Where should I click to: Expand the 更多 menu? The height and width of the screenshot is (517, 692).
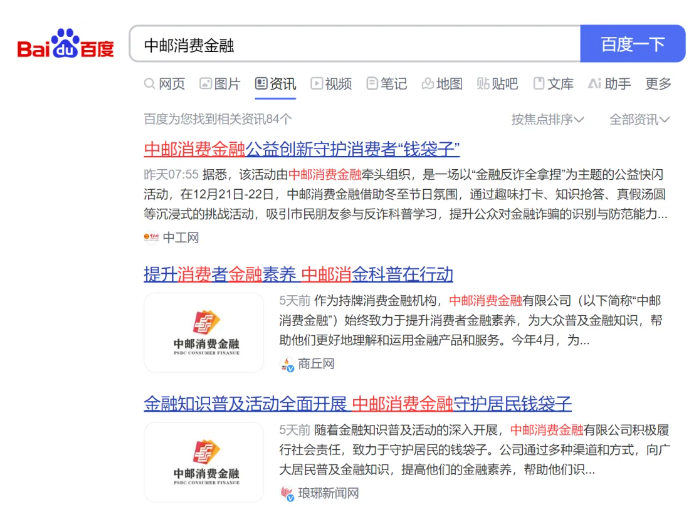click(x=658, y=83)
